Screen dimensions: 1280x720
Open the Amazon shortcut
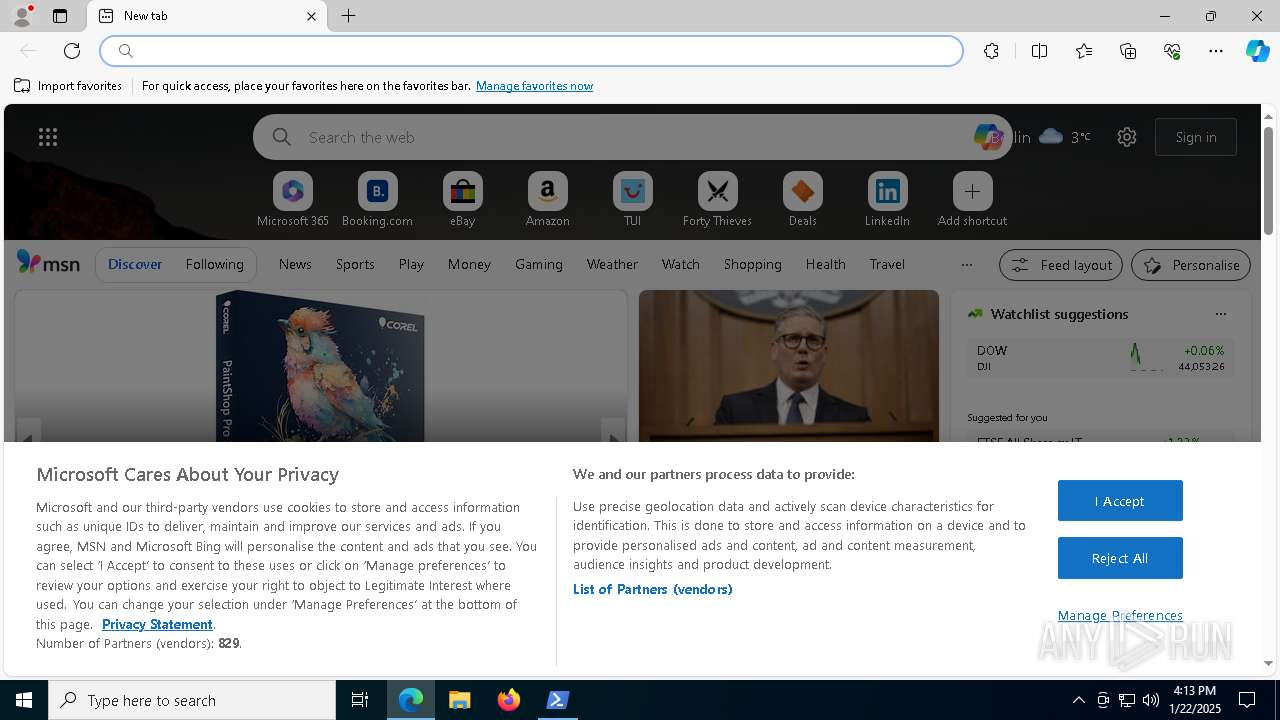point(547,200)
